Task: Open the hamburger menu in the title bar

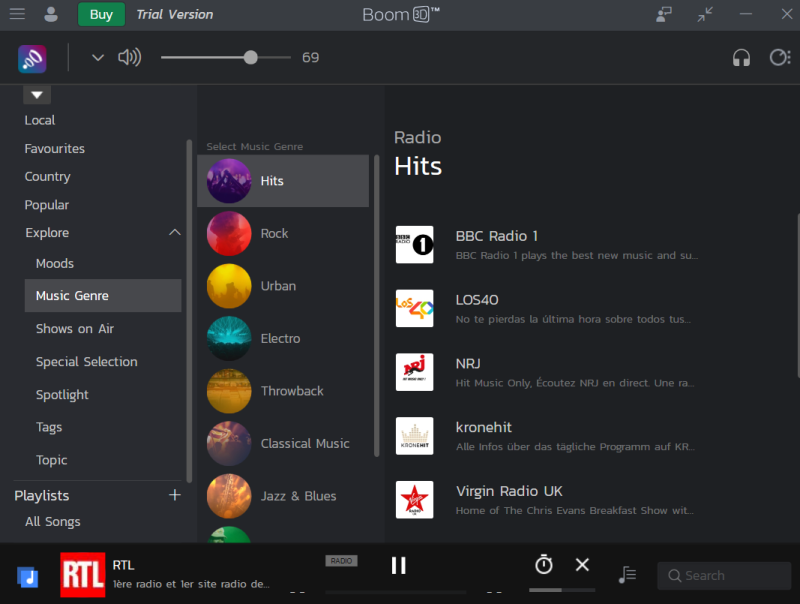Action: pyautogui.click(x=17, y=14)
